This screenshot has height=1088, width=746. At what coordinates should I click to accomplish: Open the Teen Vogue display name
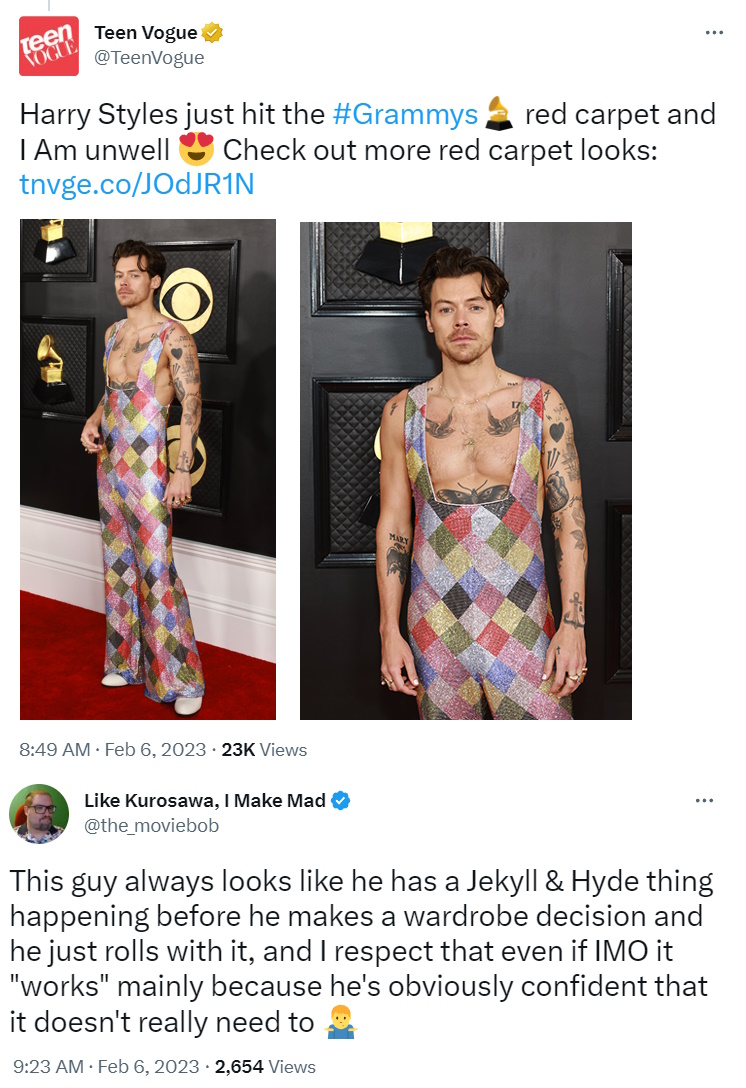[x=146, y=33]
